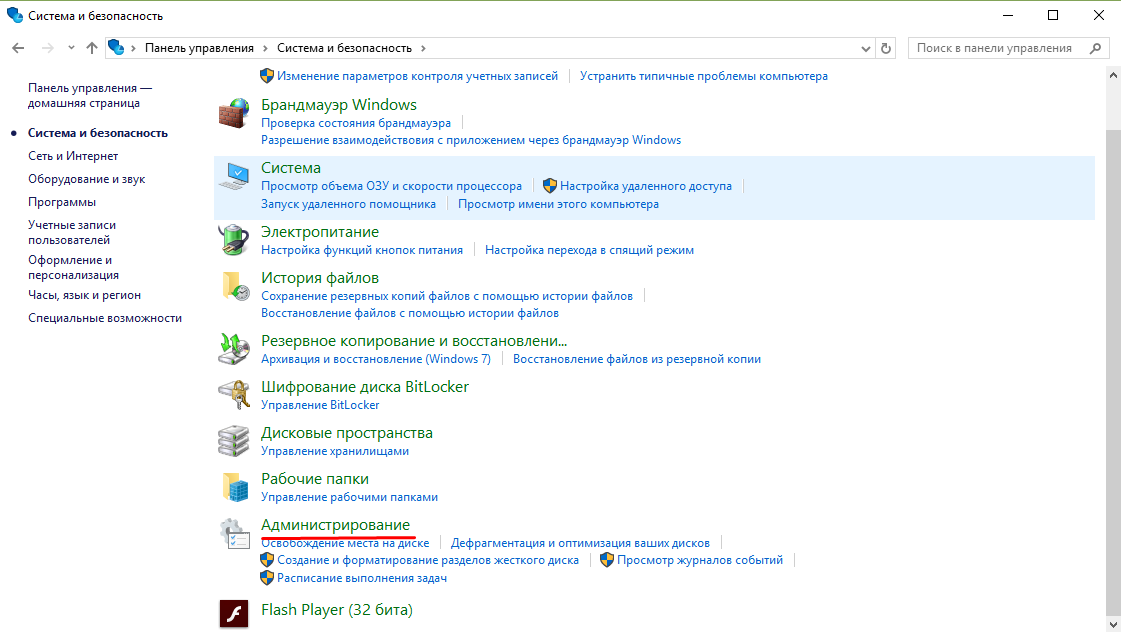The width and height of the screenshot is (1121, 632).
Task: Click the vertical scrollbar on the right
Action: pos(1113,350)
